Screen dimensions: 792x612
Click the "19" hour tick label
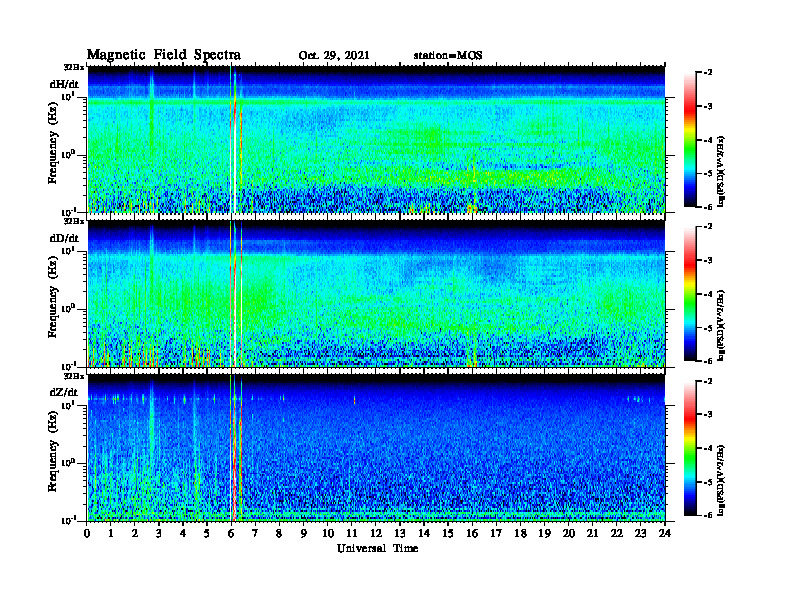[x=544, y=534]
